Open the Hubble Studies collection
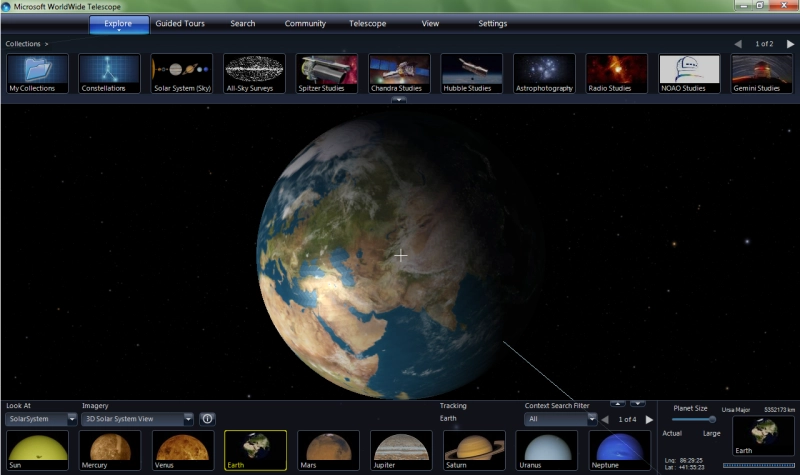Viewport: 800px width, 475px height. click(472, 73)
